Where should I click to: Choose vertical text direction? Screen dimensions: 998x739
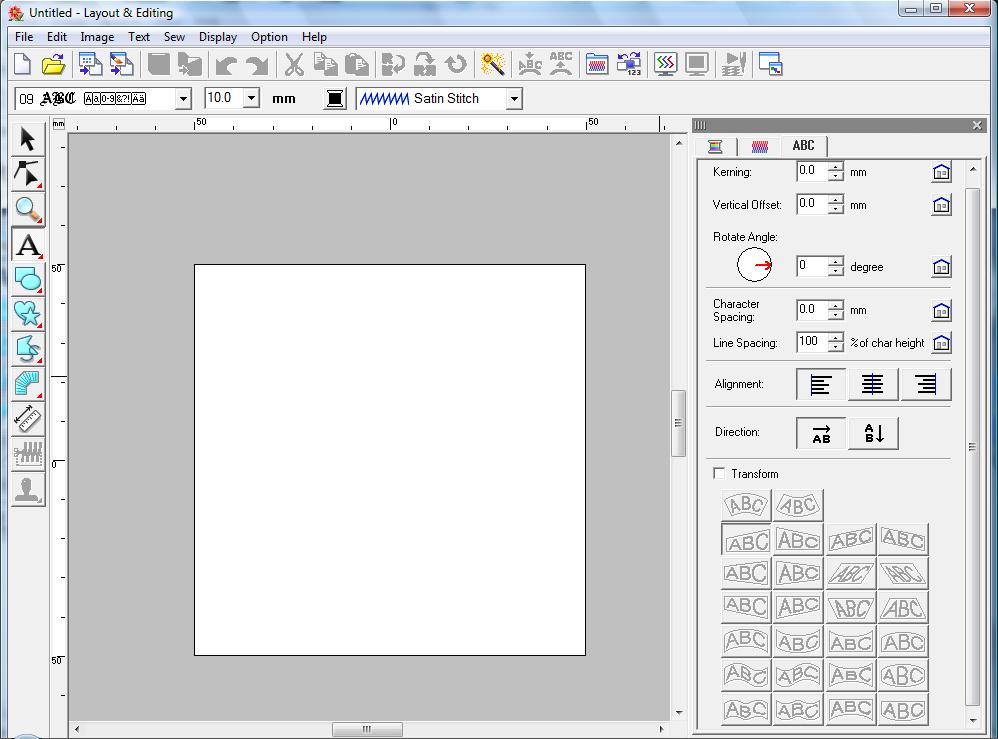[873, 433]
